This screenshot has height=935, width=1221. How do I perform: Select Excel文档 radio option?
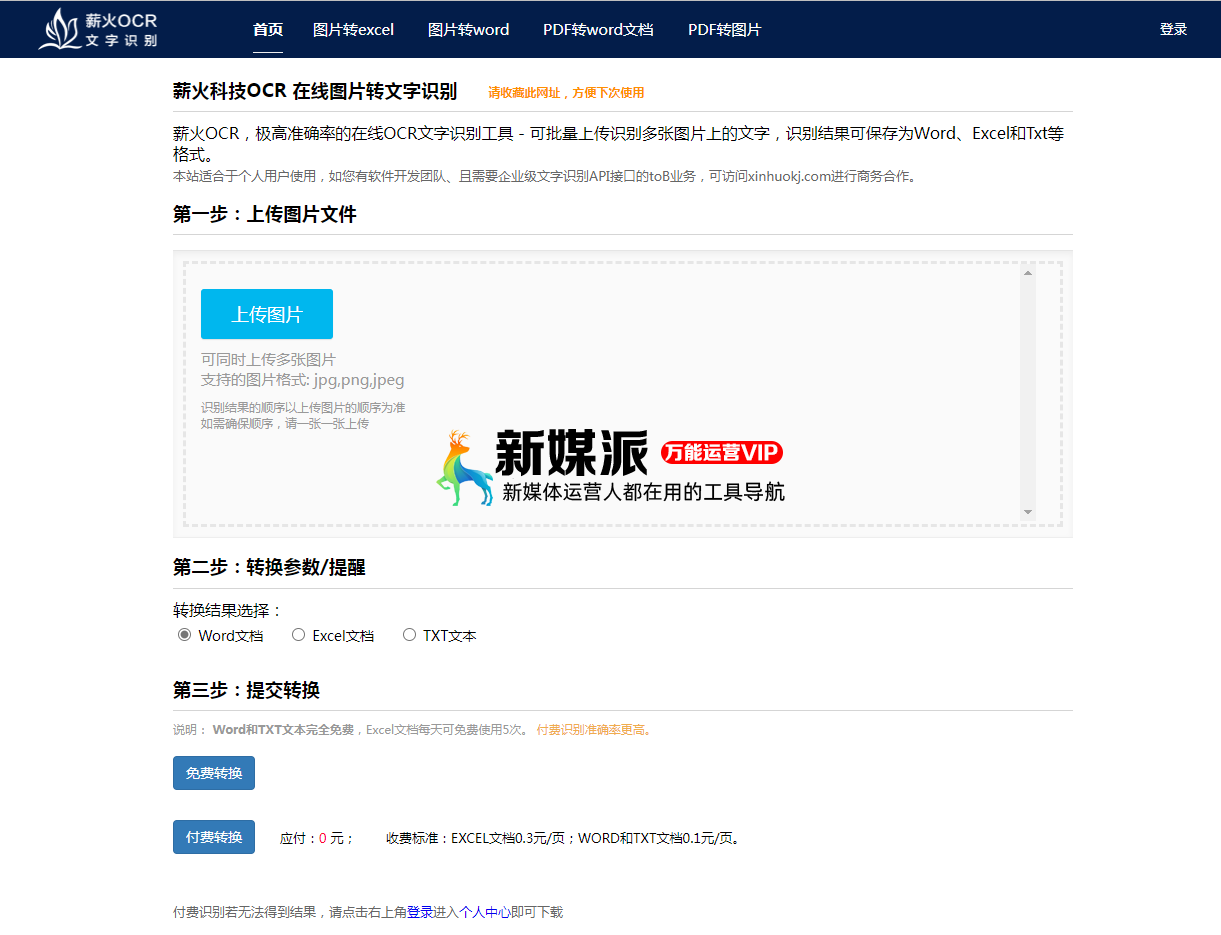(298, 634)
